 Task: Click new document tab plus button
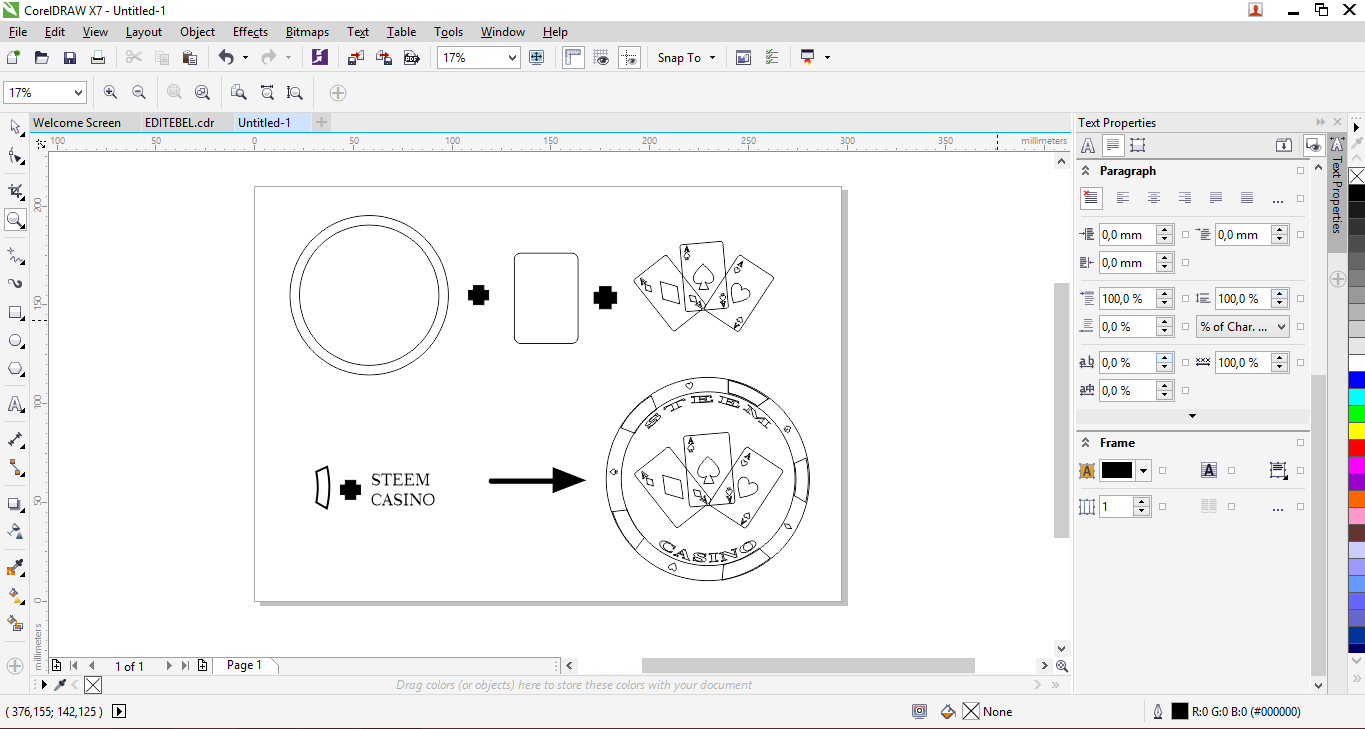[x=321, y=122]
